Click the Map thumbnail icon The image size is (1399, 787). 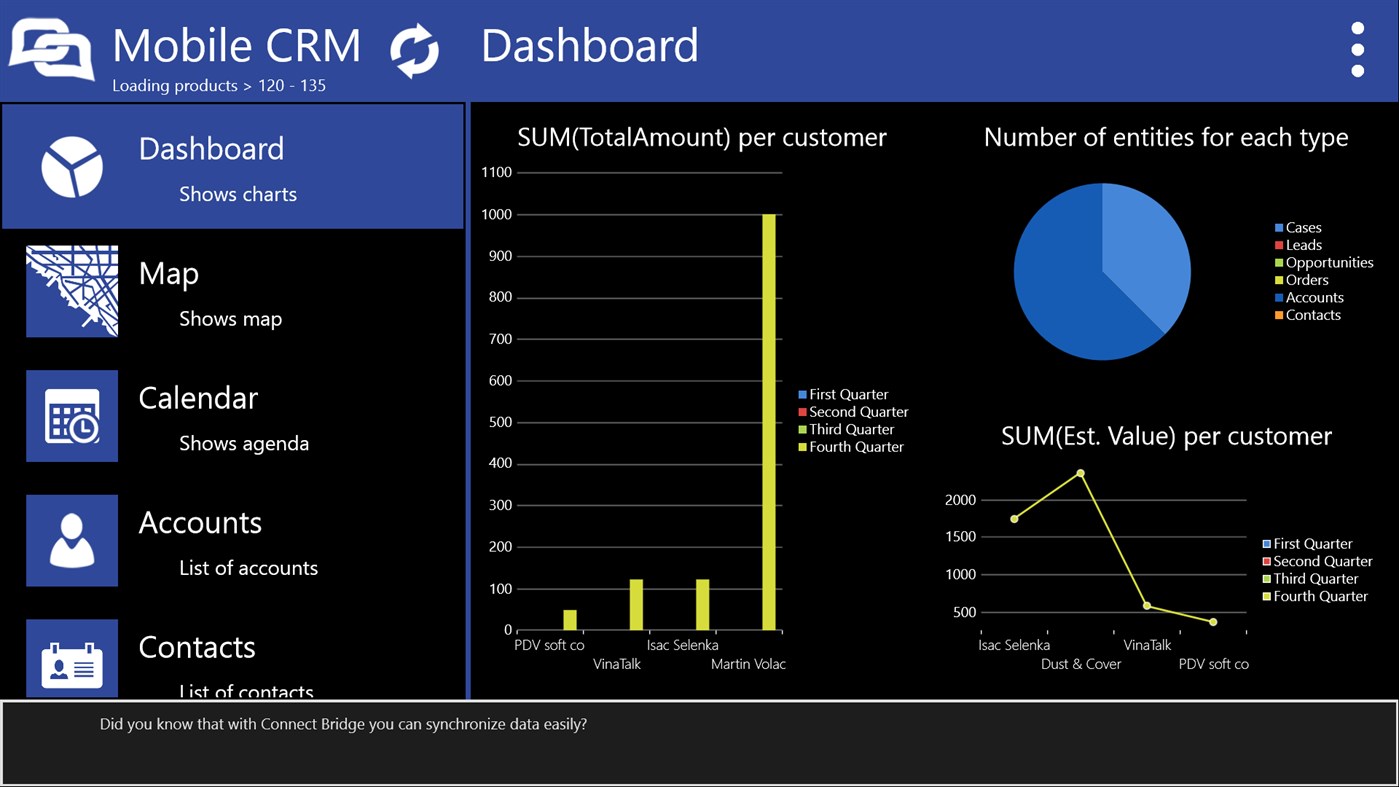[x=71, y=291]
